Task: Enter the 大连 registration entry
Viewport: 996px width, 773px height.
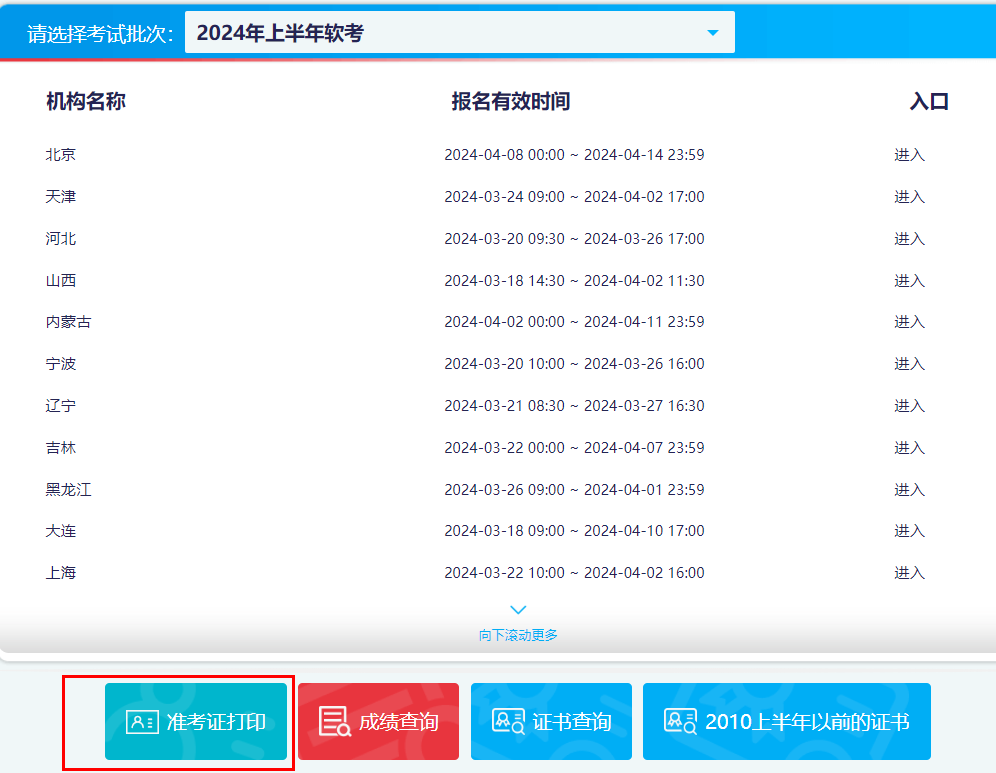Action: (910, 531)
